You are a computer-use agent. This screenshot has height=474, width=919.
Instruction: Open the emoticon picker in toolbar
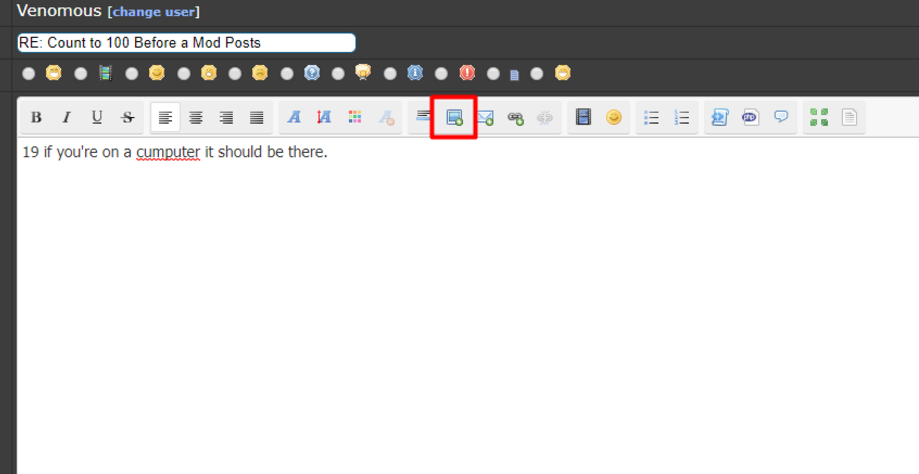614,118
